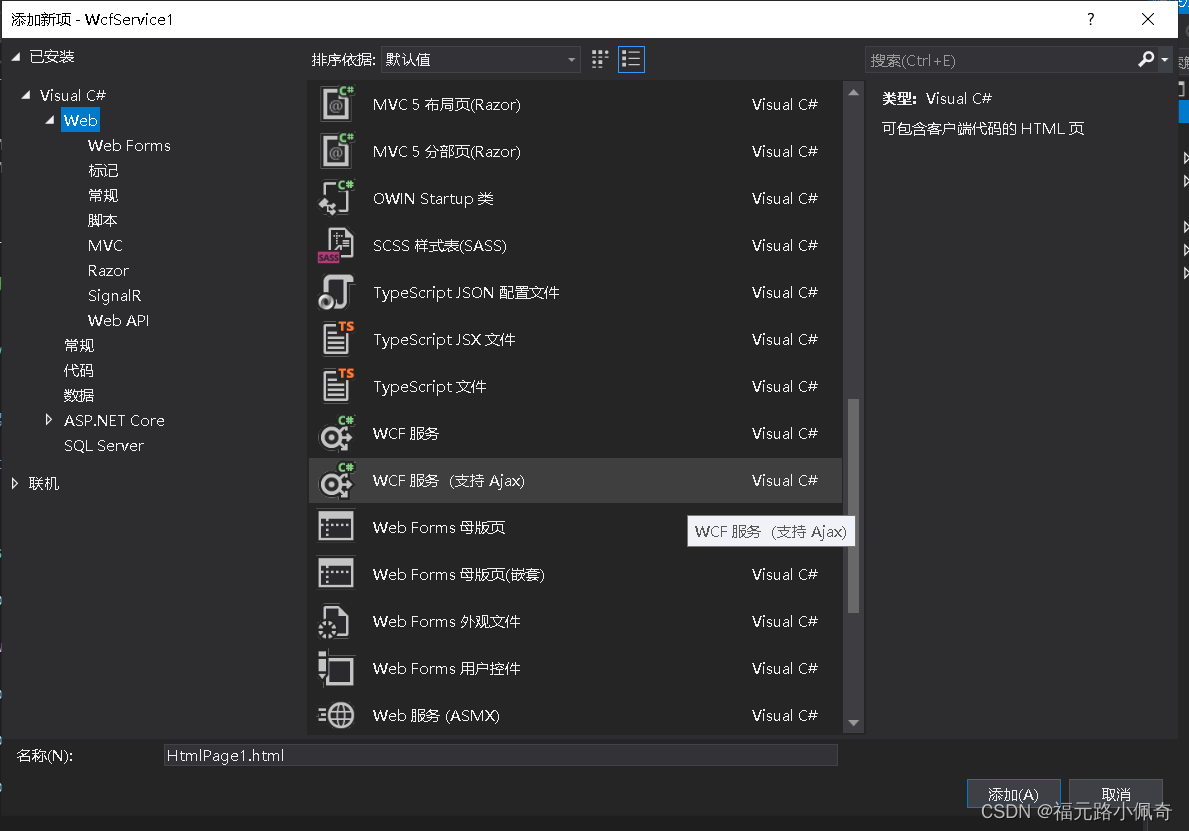The width and height of the screenshot is (1189, 831).
Task: Click the SCSS stylesheet (SASS) icon
Action: 336,245
